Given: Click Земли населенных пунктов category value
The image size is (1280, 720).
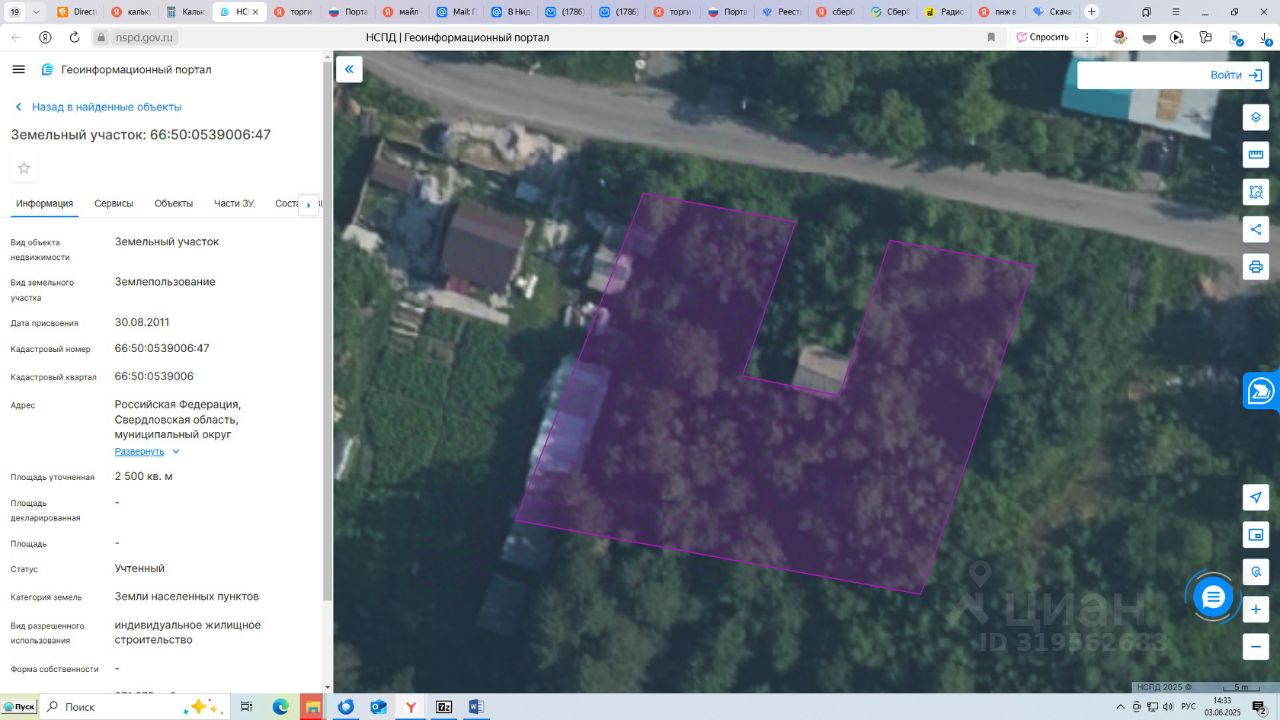Looking at the screenshot, I should coord(187,596).
